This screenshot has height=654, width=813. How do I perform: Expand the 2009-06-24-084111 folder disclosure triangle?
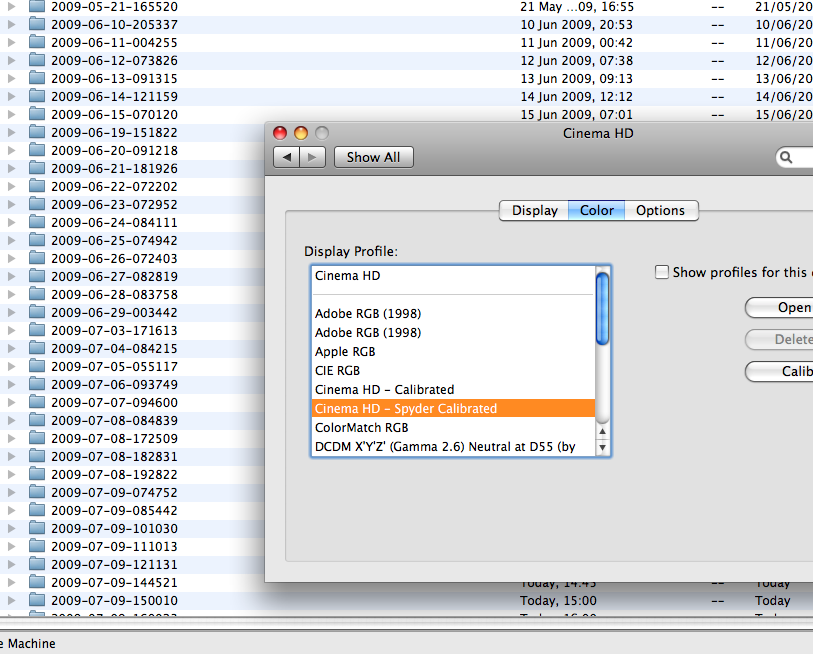pyautogui.click(x=11, y=222)
